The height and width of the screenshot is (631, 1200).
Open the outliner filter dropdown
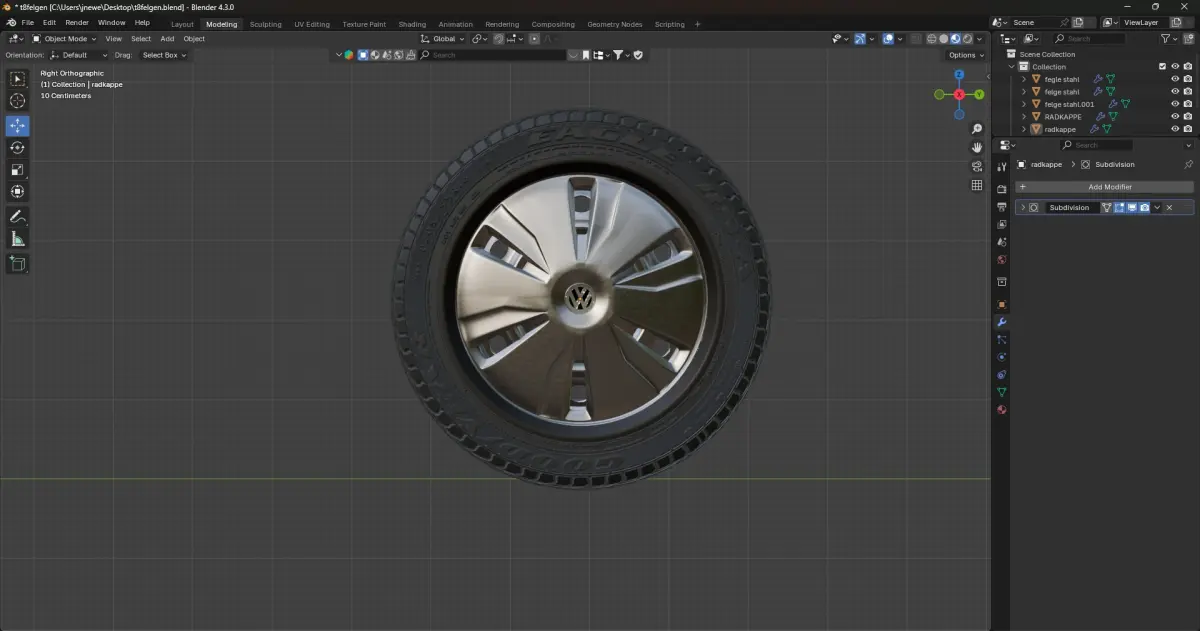coord(1169,39)
